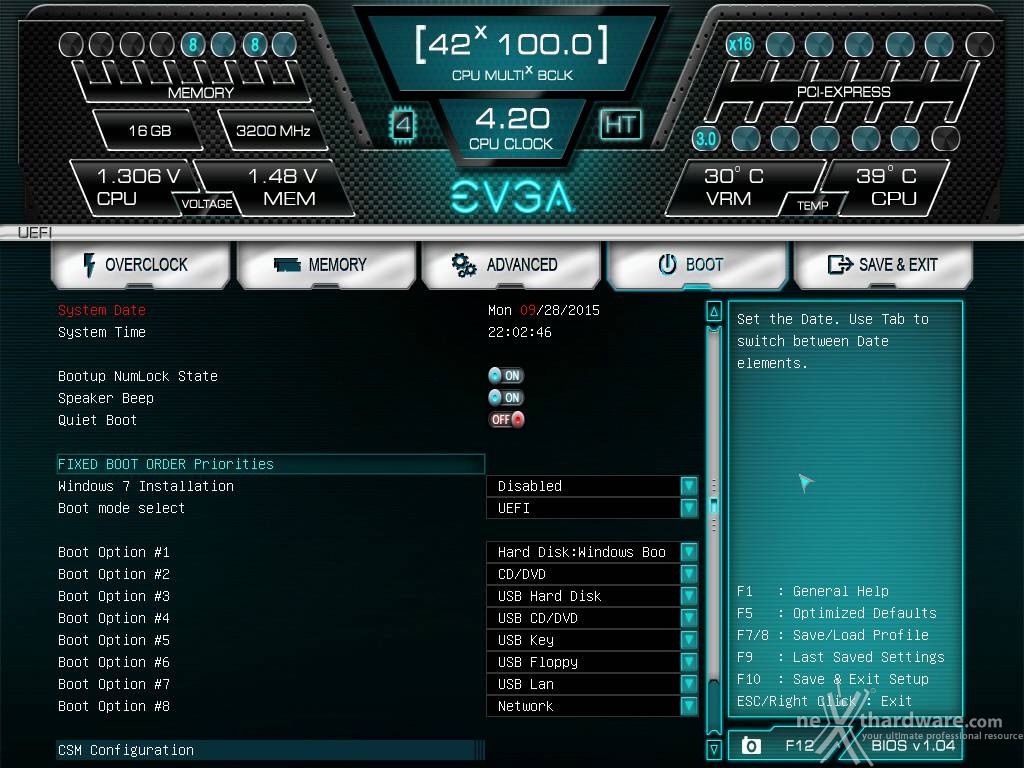Expand Boot Option #5 USB Key dropdown
This screenshot has width=1024, height=768.
click(x=592, y=640)
